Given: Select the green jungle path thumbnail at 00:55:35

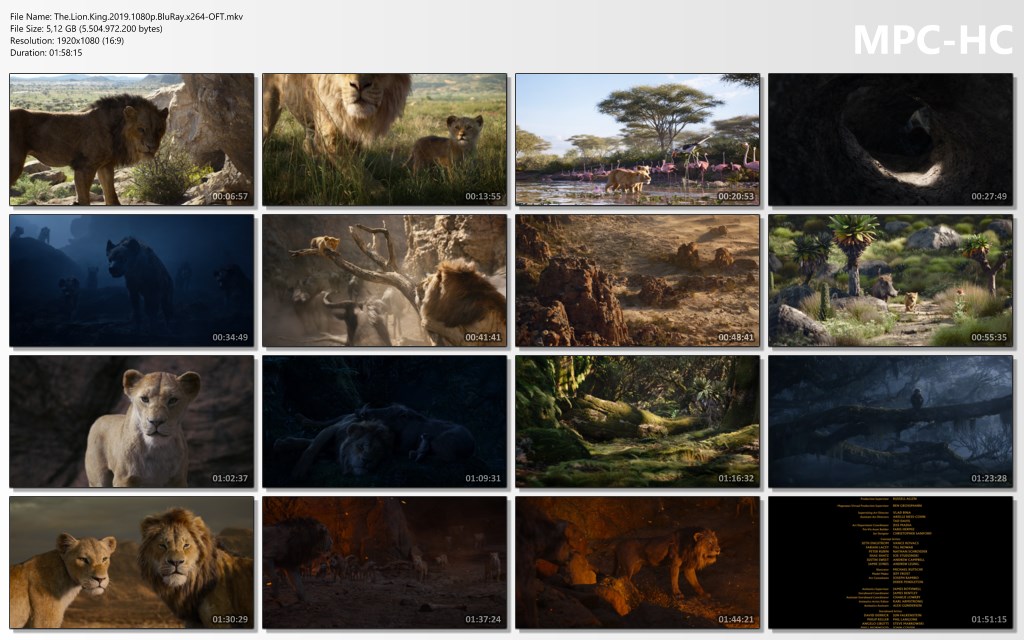Looking at the screenshot, I should click(x=891, y=280).
